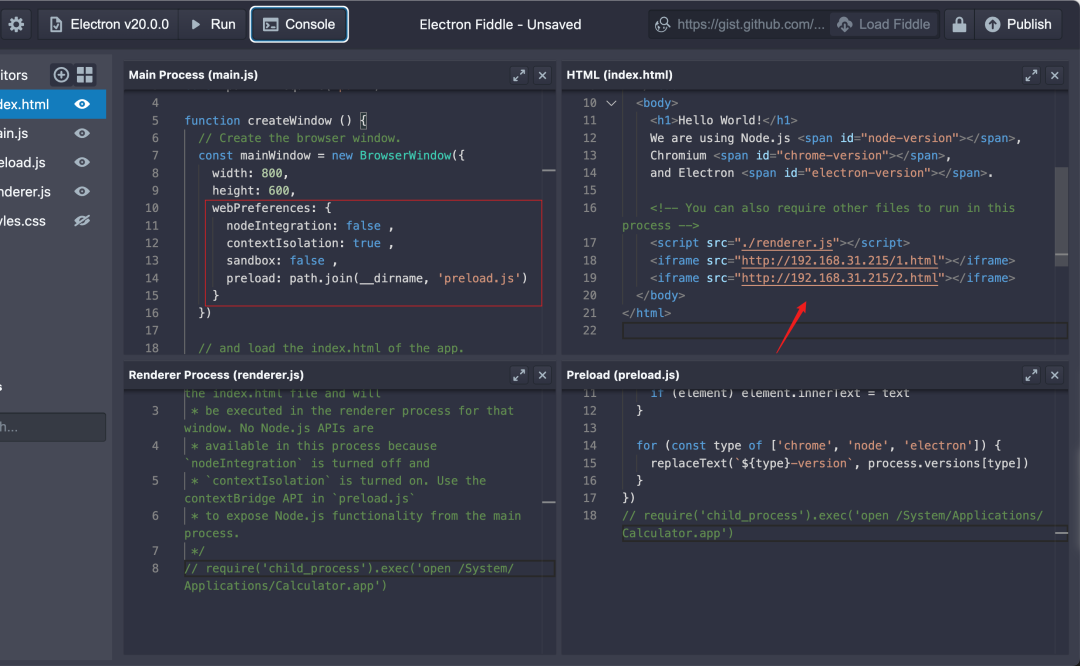Click the Preload (preload.js) panel title
This screenshot has height=666, width=1080.
pyautogui.click(x=623, y=375)
